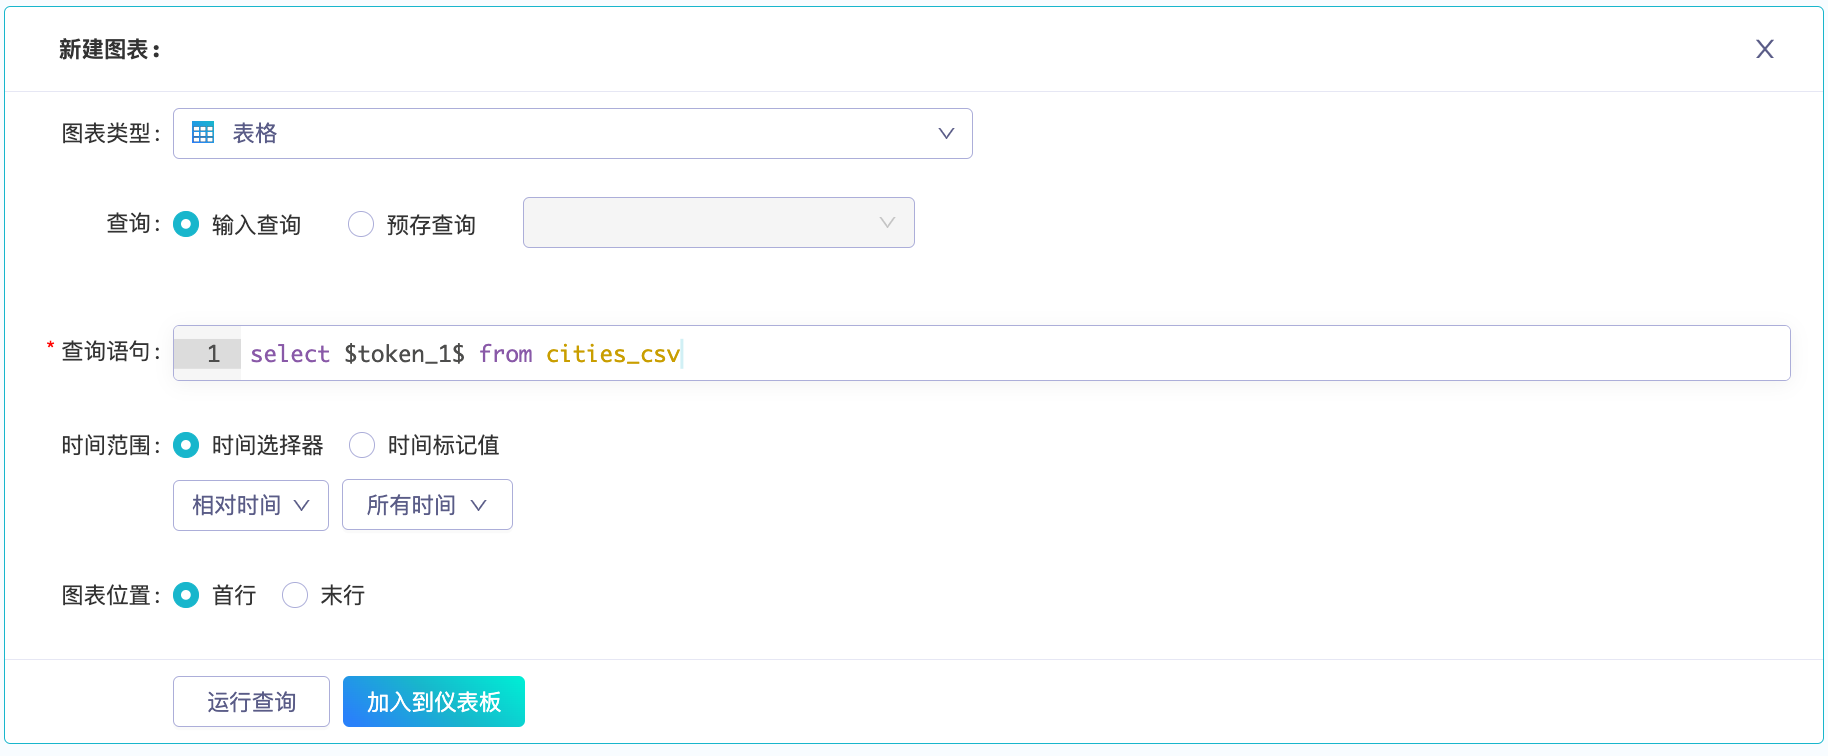Choose 末行 for chart position

295,595
